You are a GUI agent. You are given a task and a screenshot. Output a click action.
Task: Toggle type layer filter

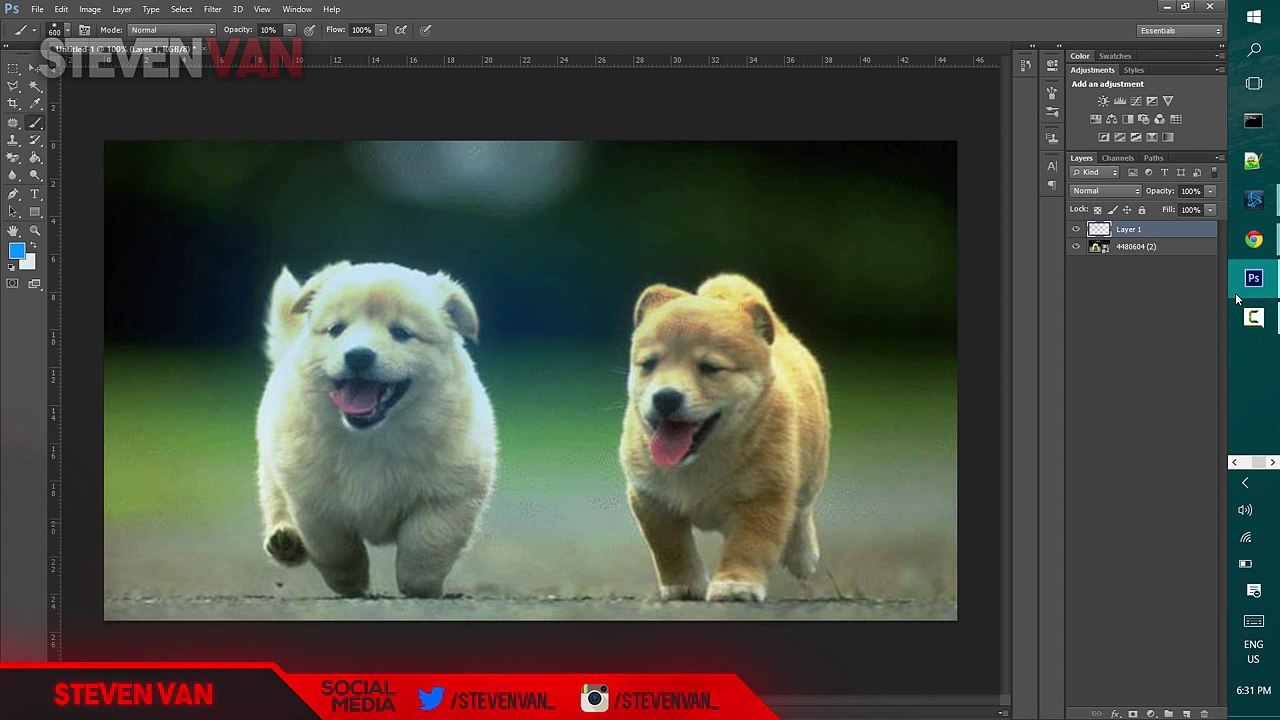tap(1164, 172)
